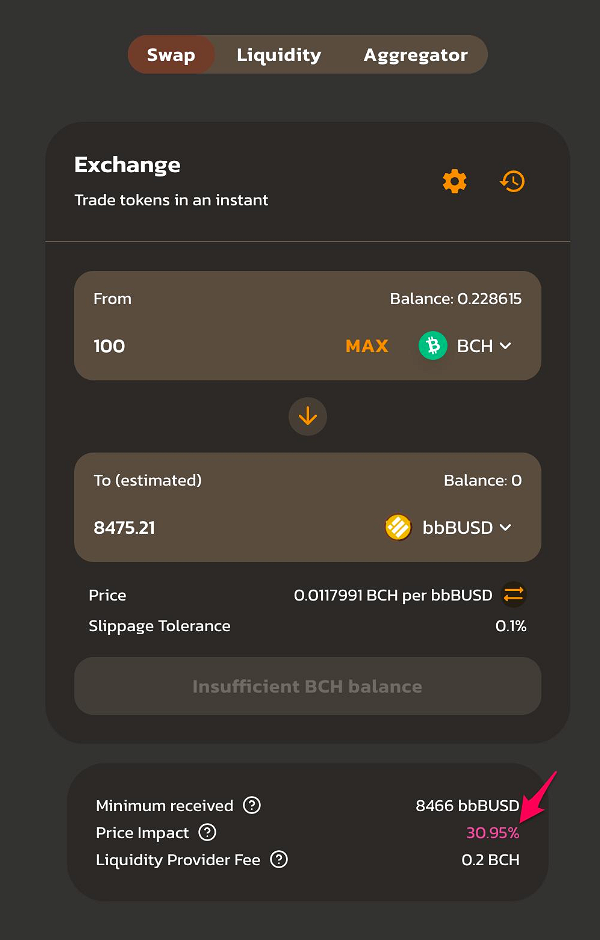Click the pink 30.95% price impact value
The width and height of the screenshot is (600, 940).
pyautogui.click(x=493, y=833)
